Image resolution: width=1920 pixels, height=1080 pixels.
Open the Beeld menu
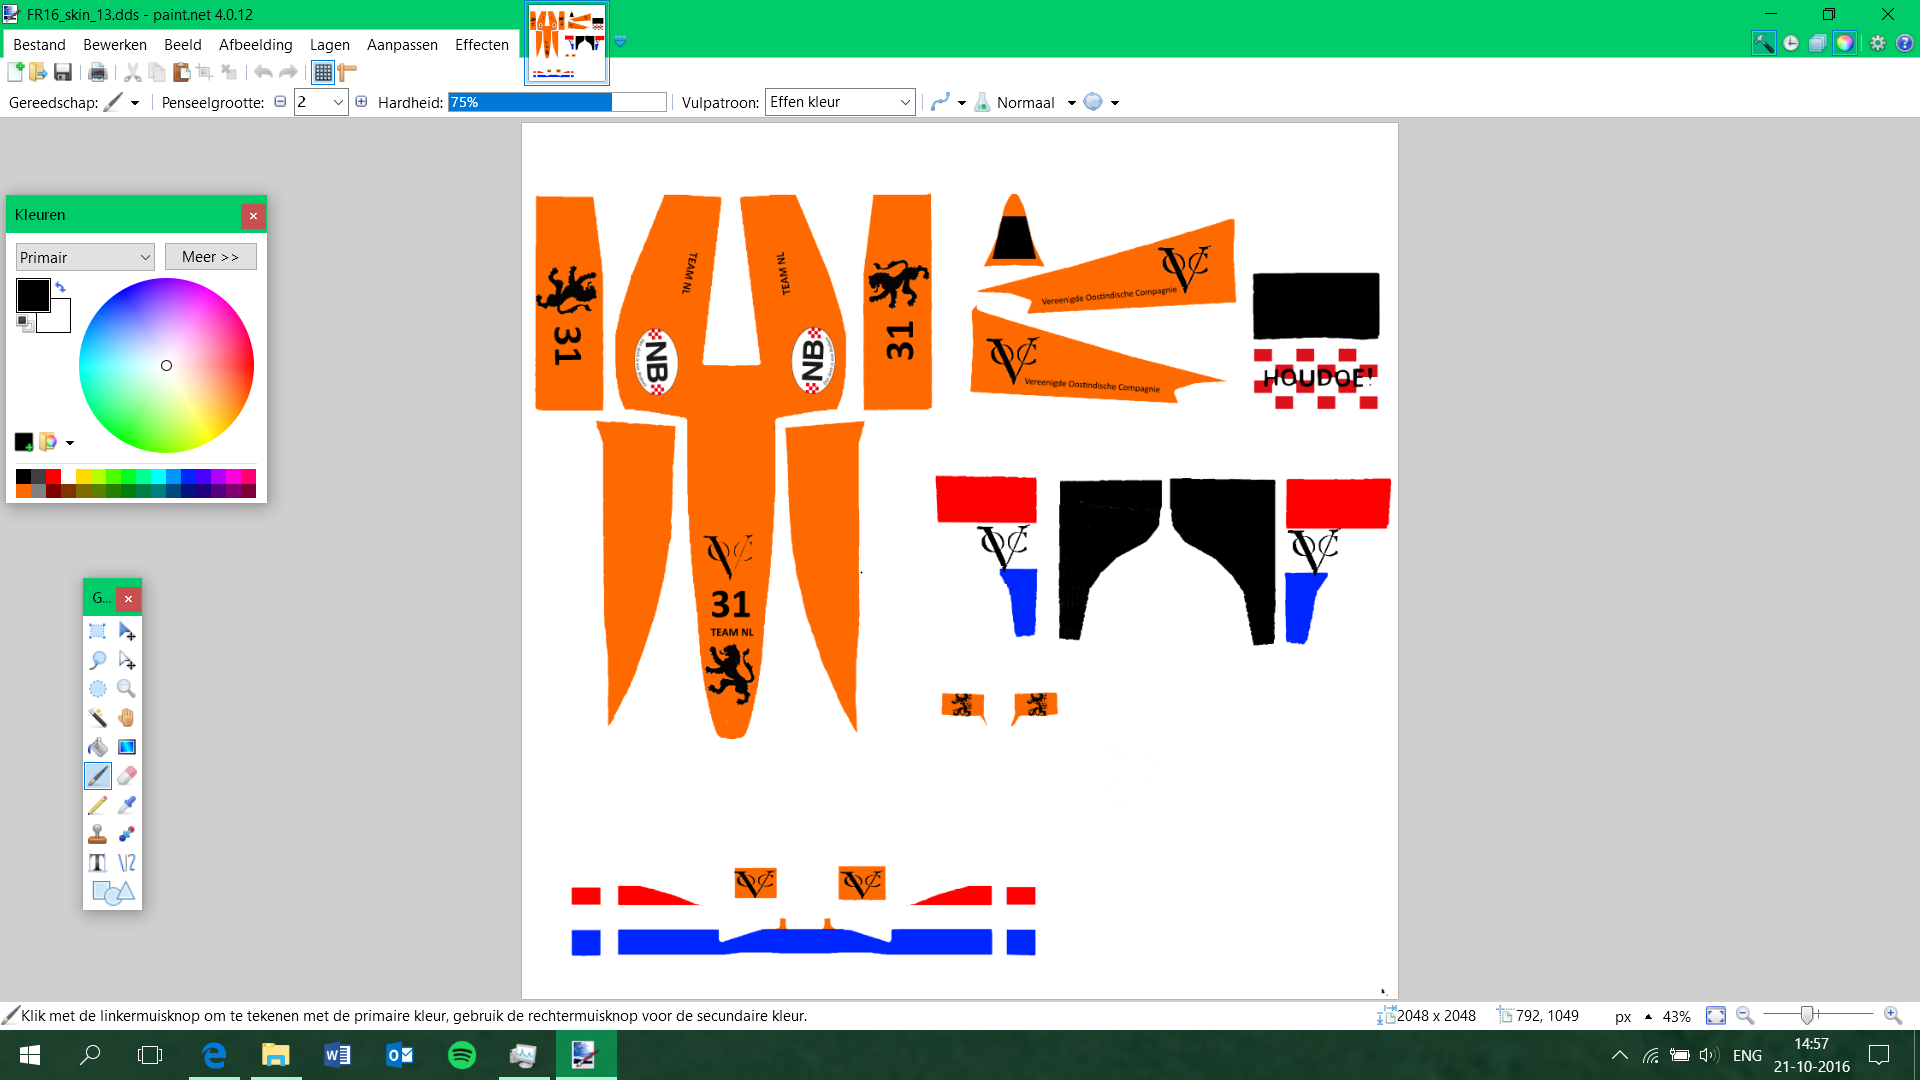(x=183, y=45)
